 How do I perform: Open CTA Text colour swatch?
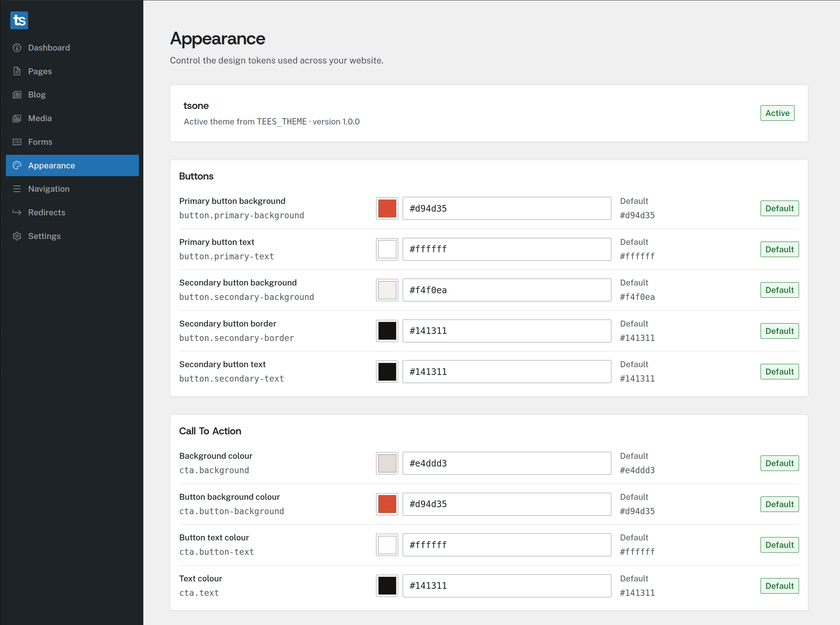(387, 586)
